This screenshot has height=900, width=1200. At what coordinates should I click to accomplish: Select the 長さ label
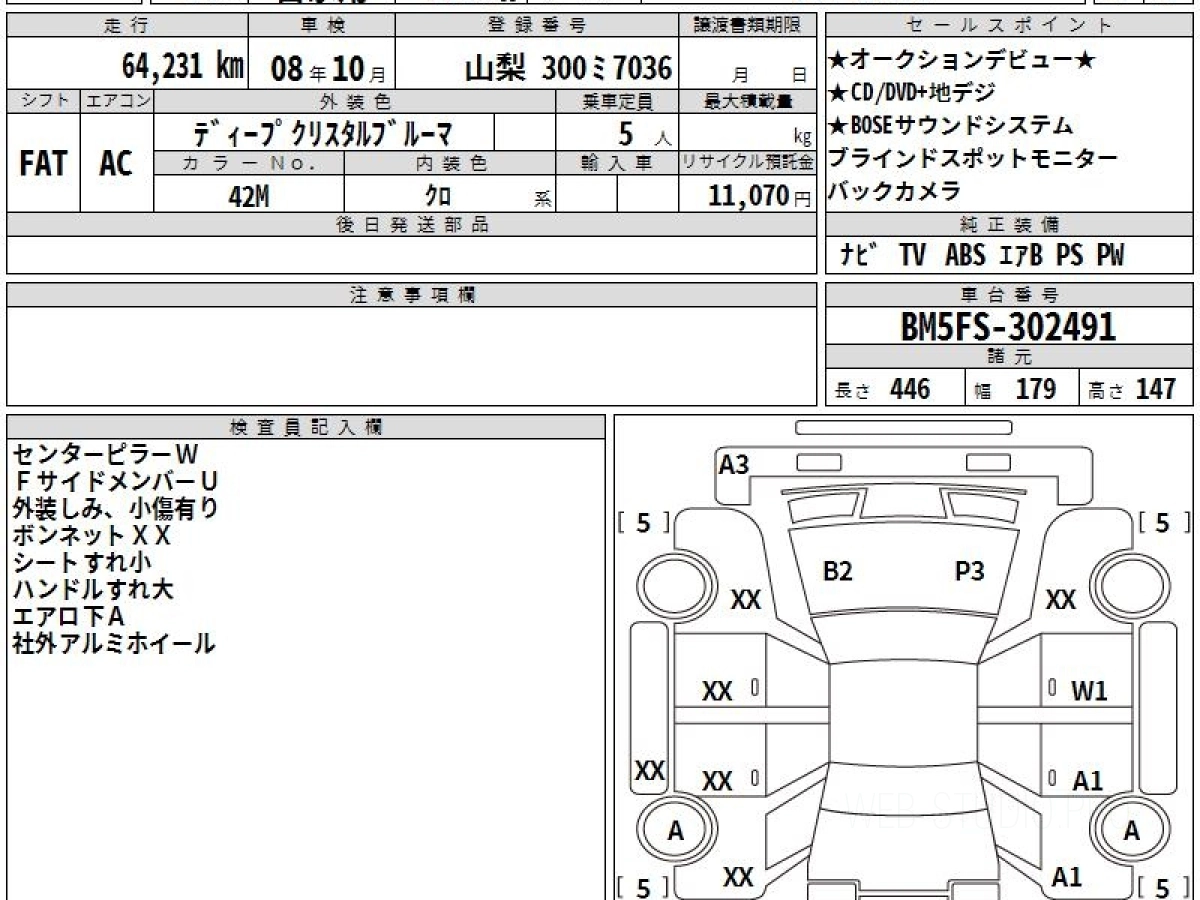(853, 391)
